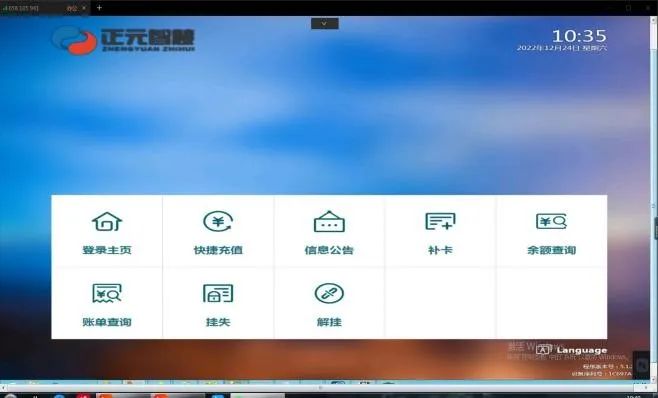Click the 10:35 clock display
658x398 pixels.
pos(579,36)
